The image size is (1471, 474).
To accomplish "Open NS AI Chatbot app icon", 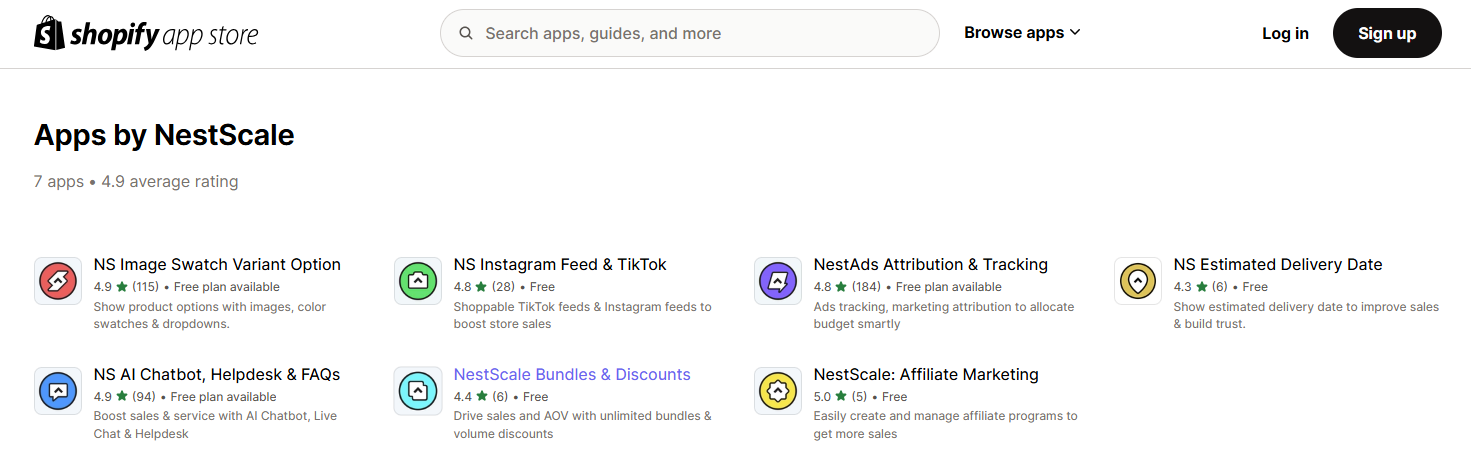I will click(58, 391).
